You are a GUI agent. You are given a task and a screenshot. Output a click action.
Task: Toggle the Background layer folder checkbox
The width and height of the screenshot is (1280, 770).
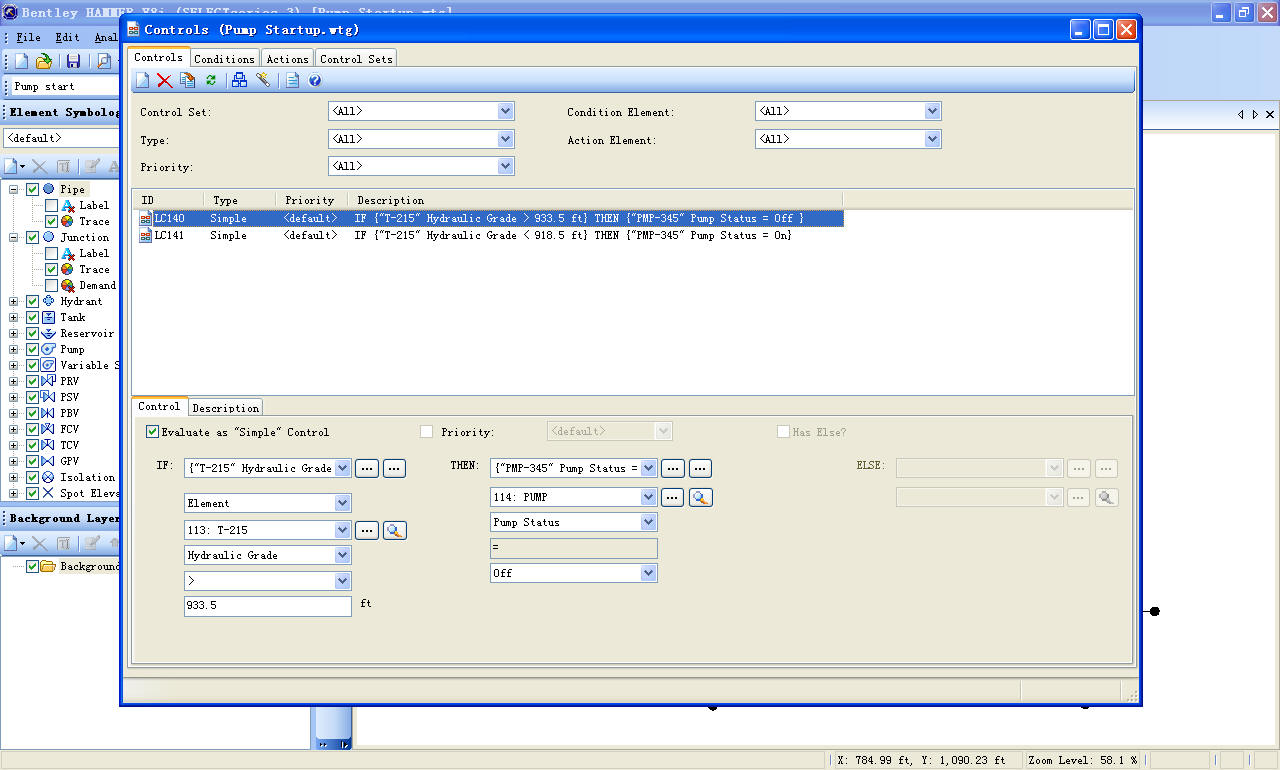[33, 566]
